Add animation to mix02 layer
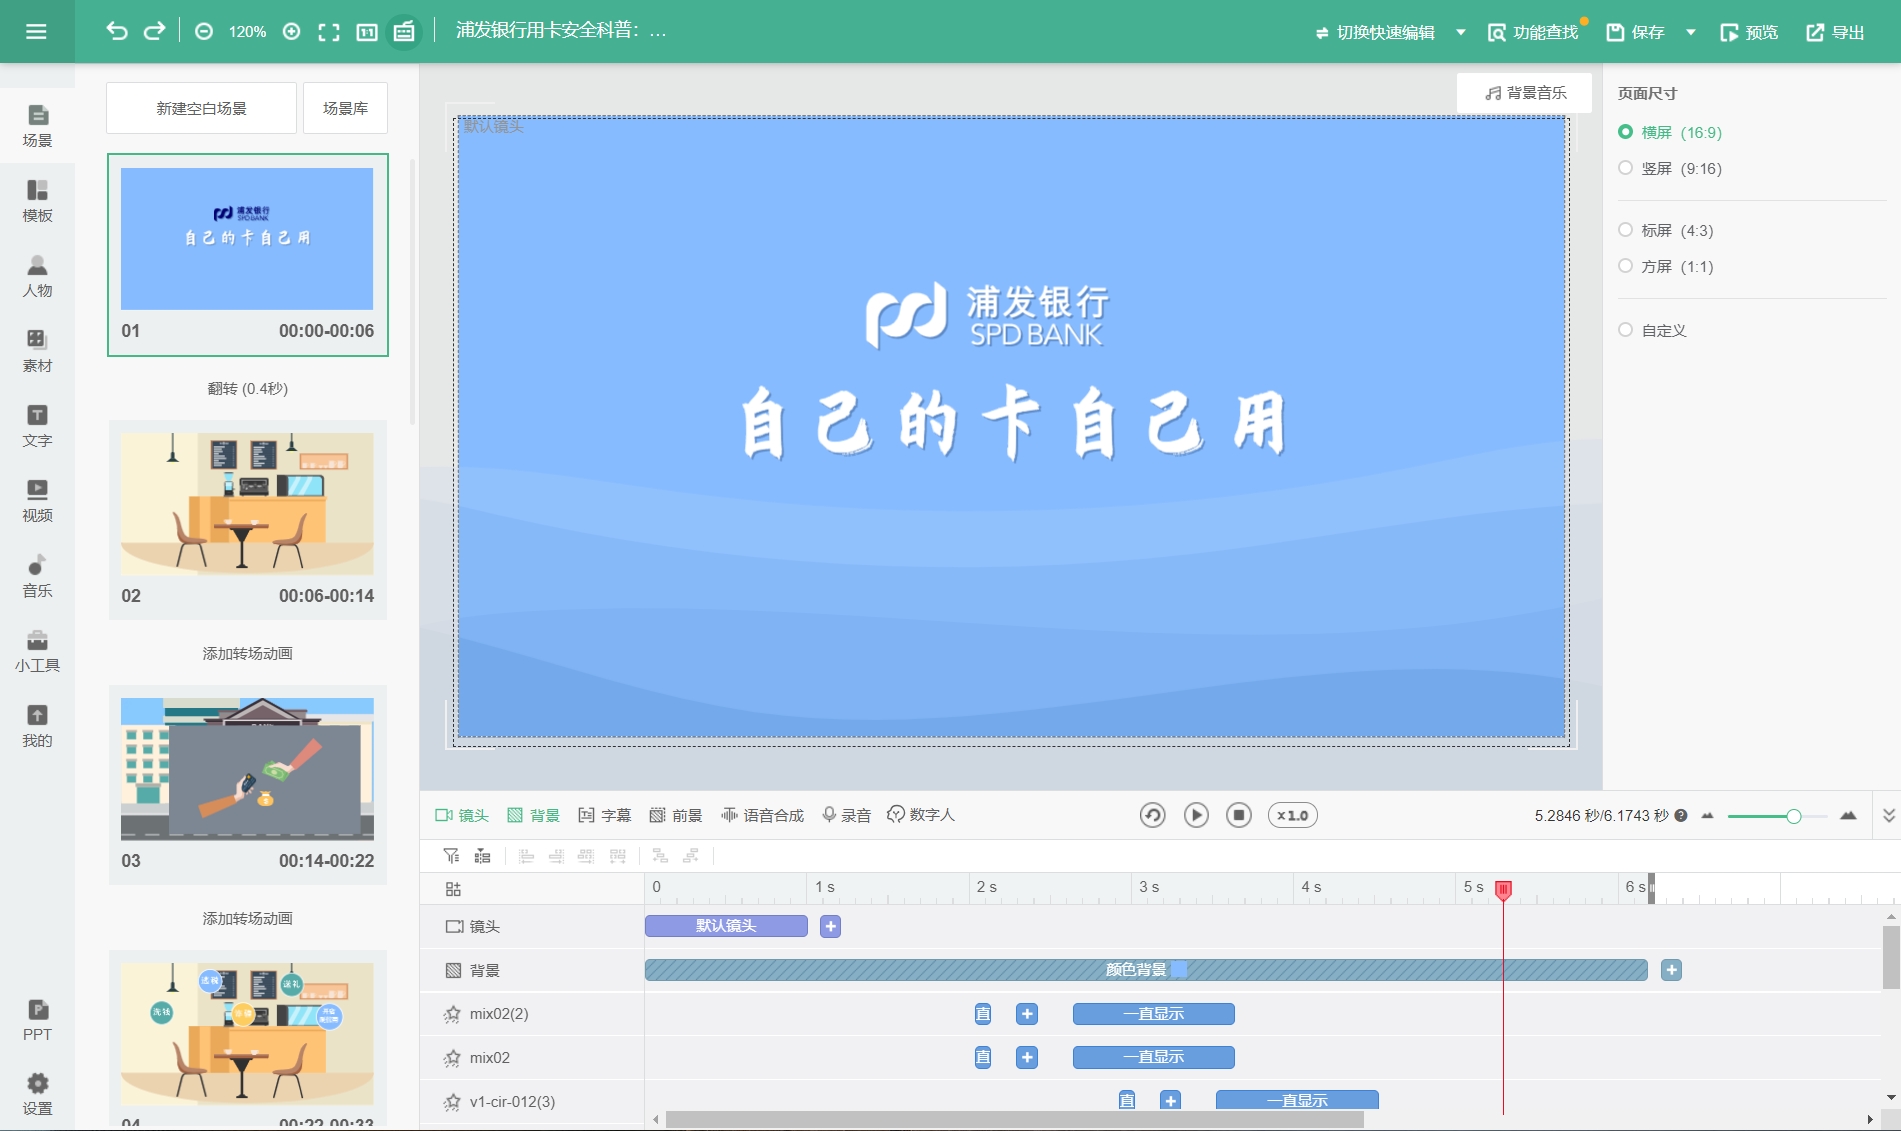 click(x=1027, y=1057)
